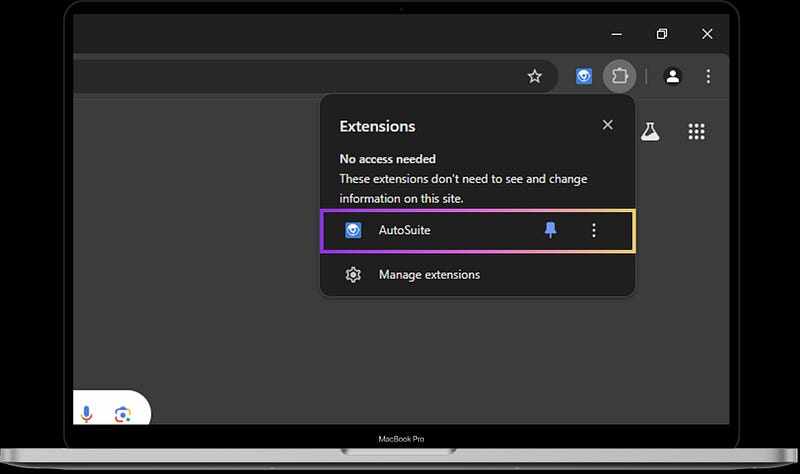Open the Search Labs flask icon
Image resolution: width=800 pixels, height=474 pixels.
point(650,131)
